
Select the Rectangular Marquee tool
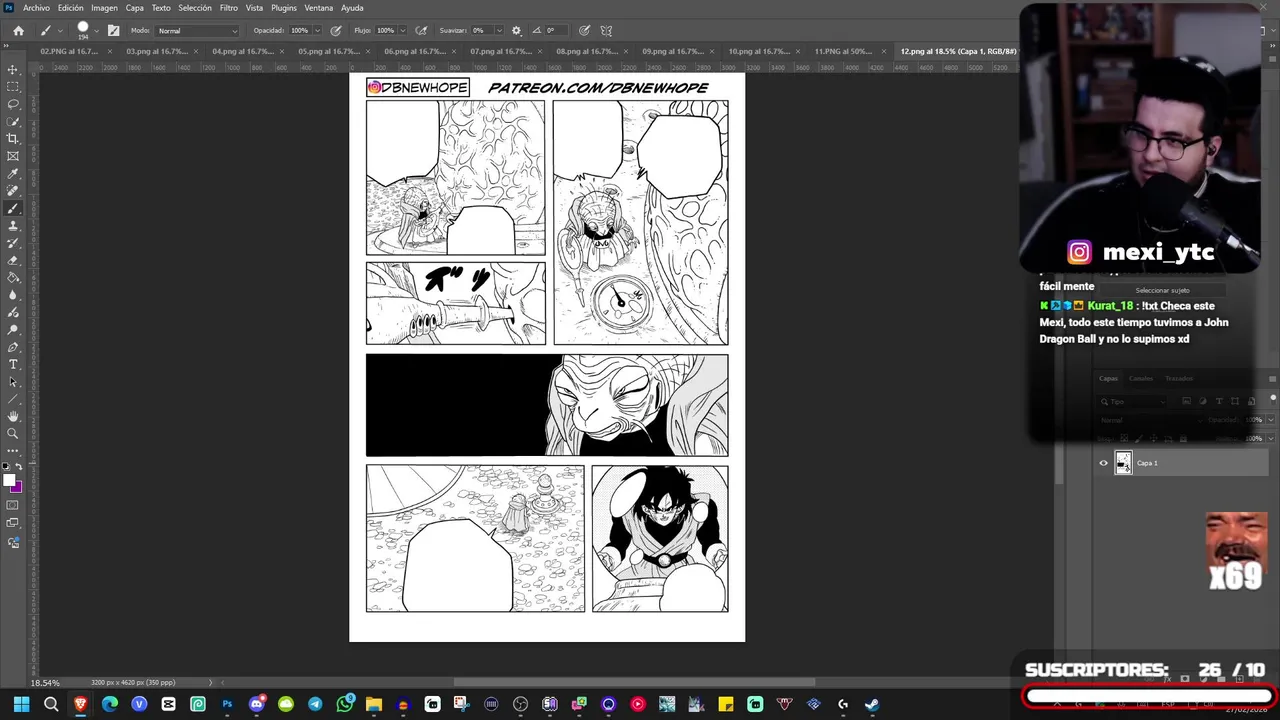coord(13,87)
